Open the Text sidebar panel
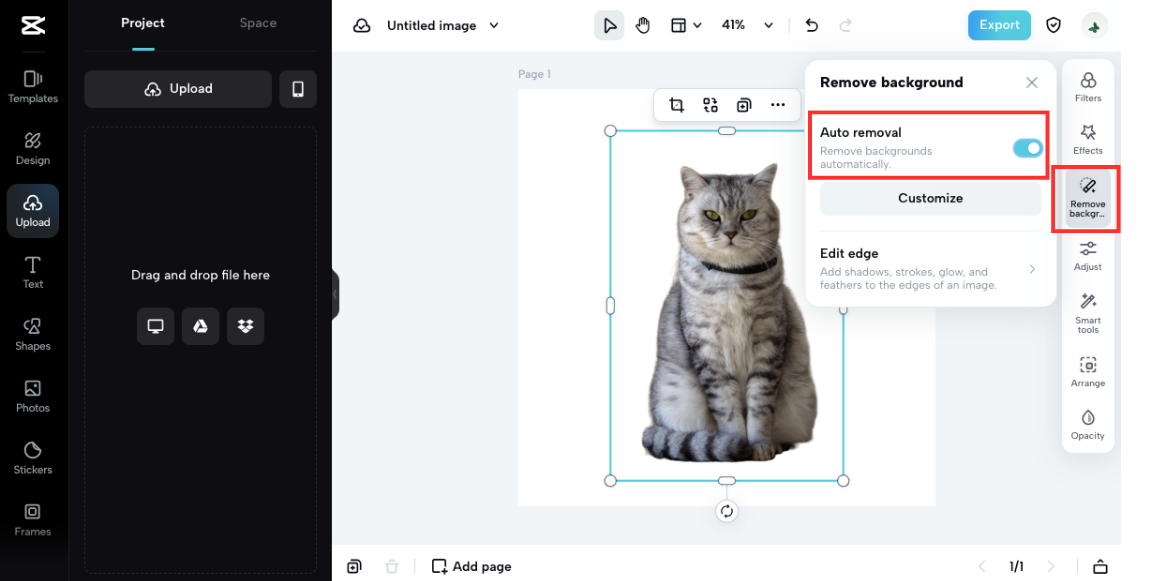Screen dimensions: 1159x581 tap(33, 272)
